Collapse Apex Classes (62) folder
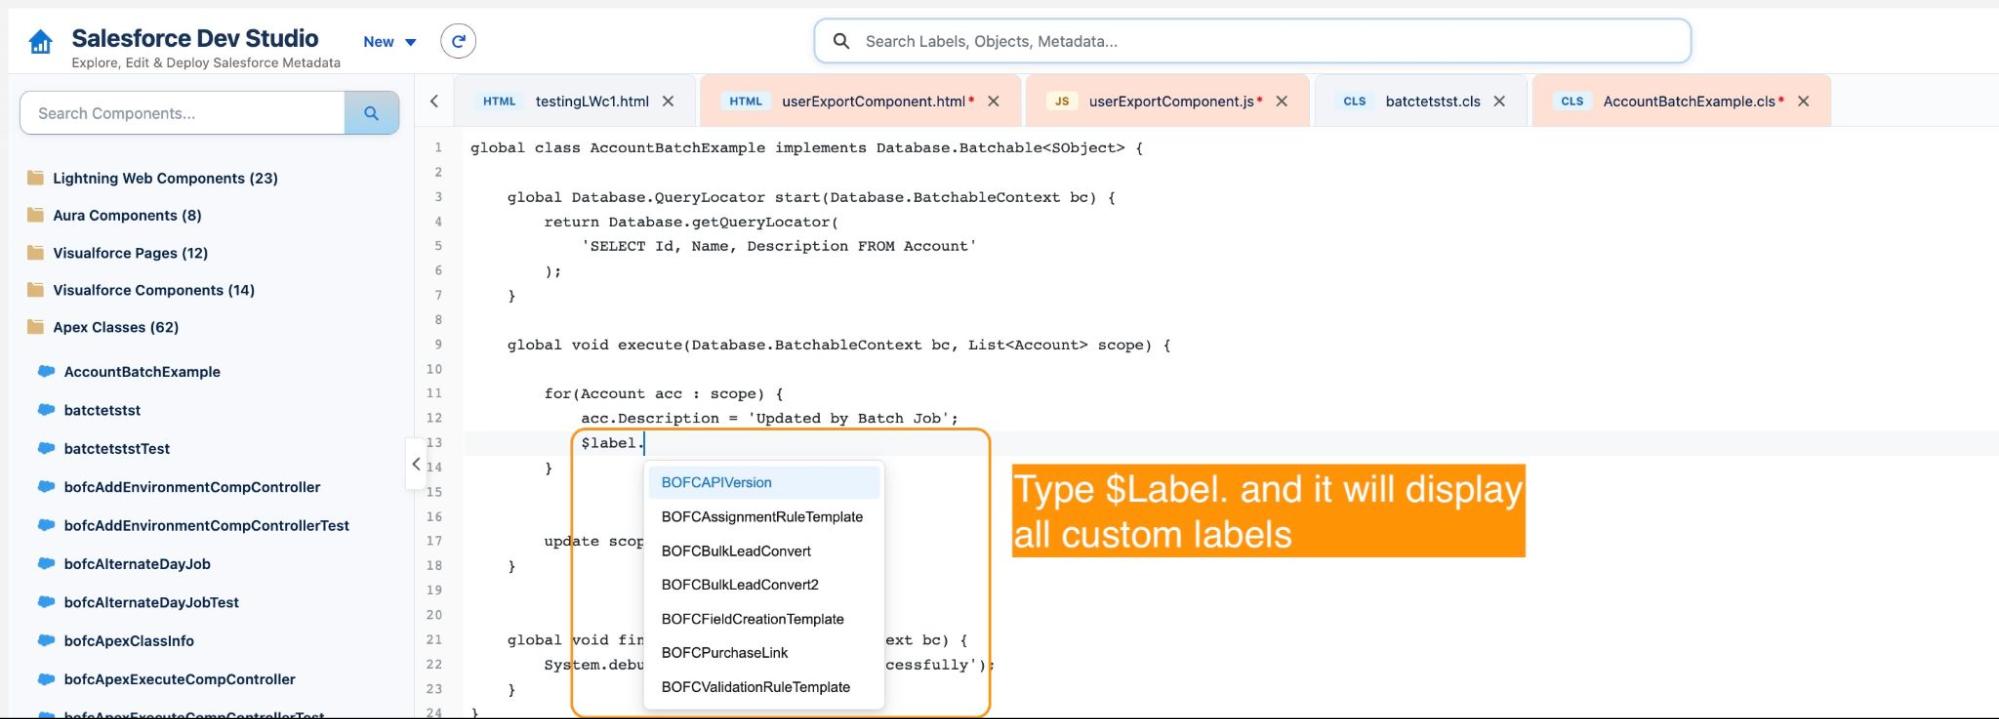The height and width of the screenshot is (719, 1999). [115, 327]
